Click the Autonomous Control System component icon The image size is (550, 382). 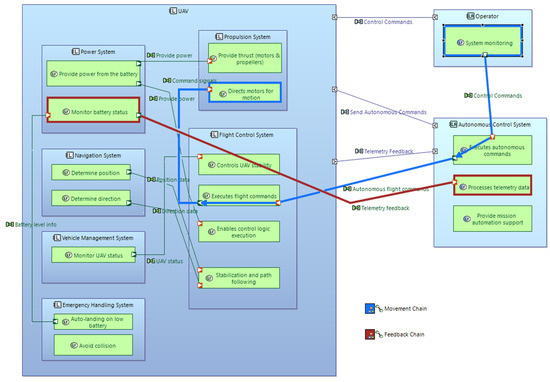click(x=453, y=125)
